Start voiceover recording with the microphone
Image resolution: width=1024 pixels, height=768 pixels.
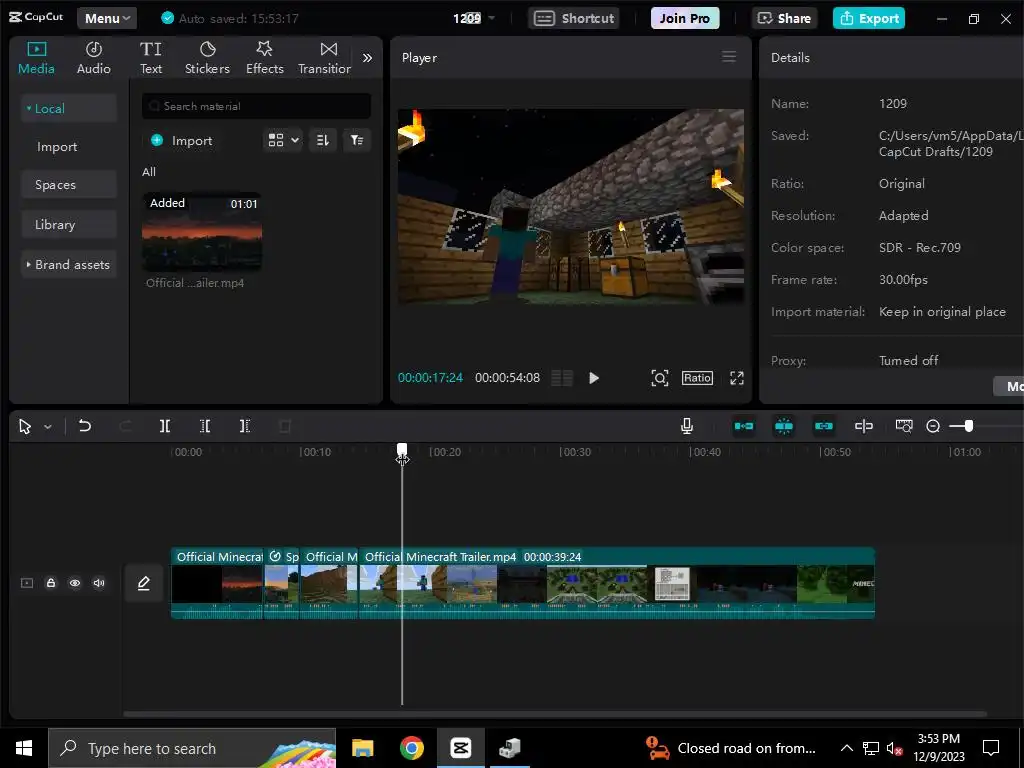[686, 426]
